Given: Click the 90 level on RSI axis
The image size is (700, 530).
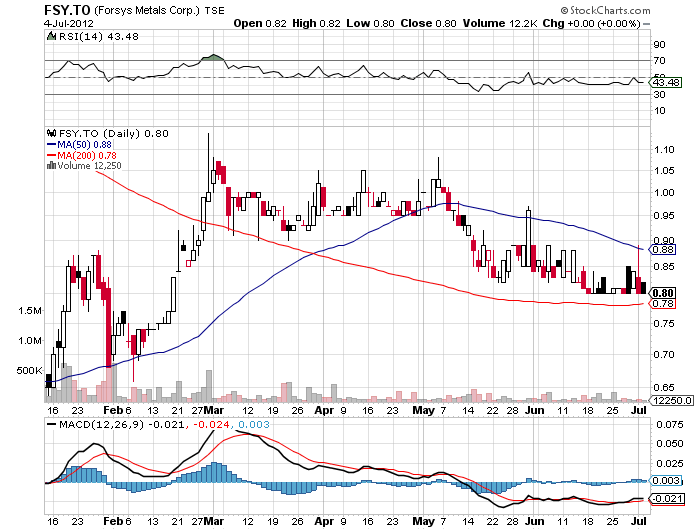Looking at the screenshot, I should (x=659, y=44).
